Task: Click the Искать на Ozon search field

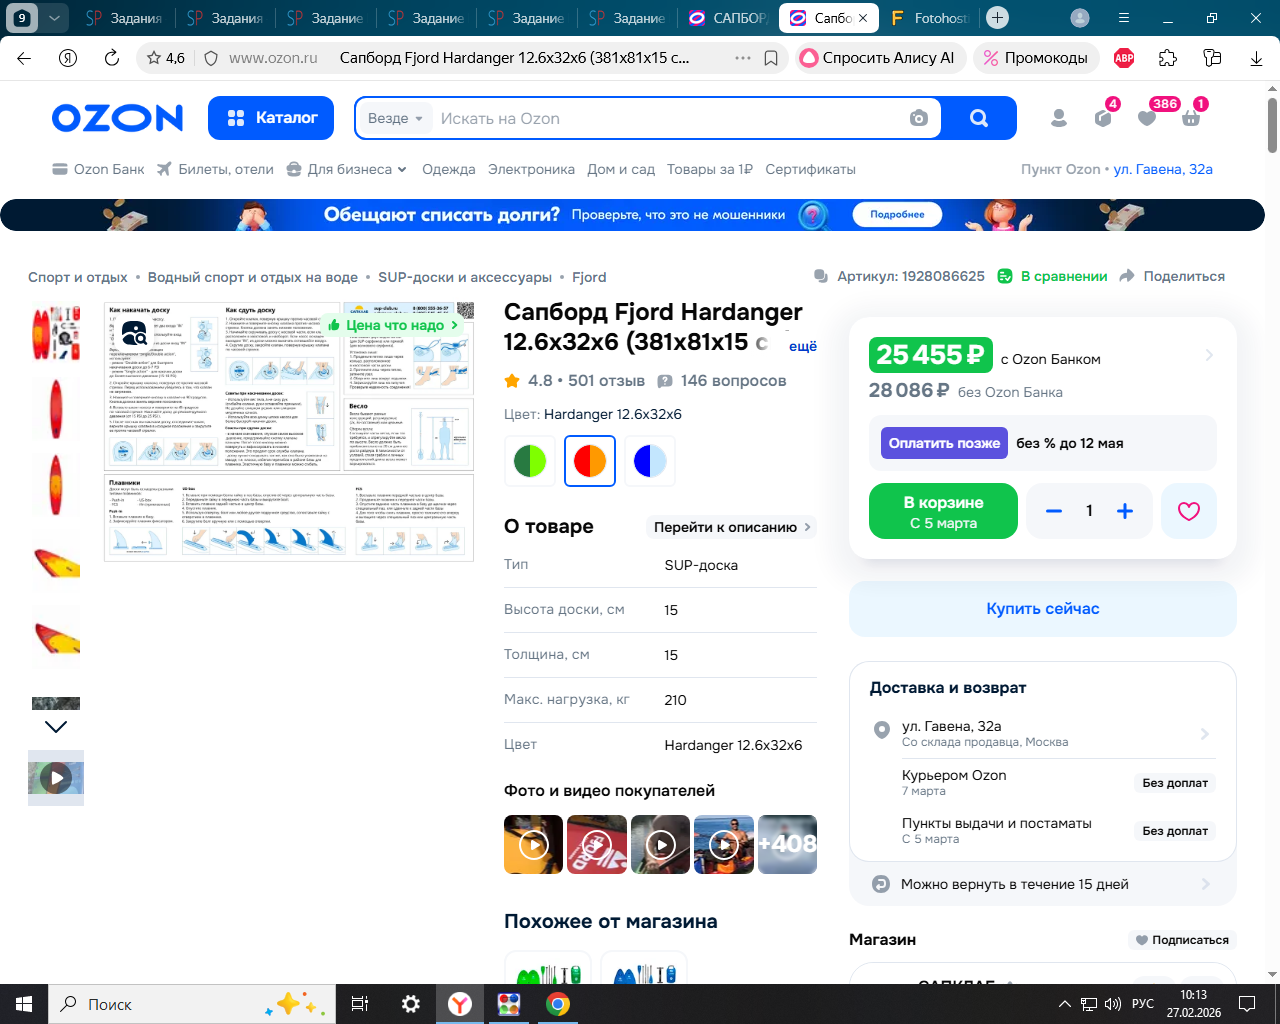Action: [x=670, y=118]
